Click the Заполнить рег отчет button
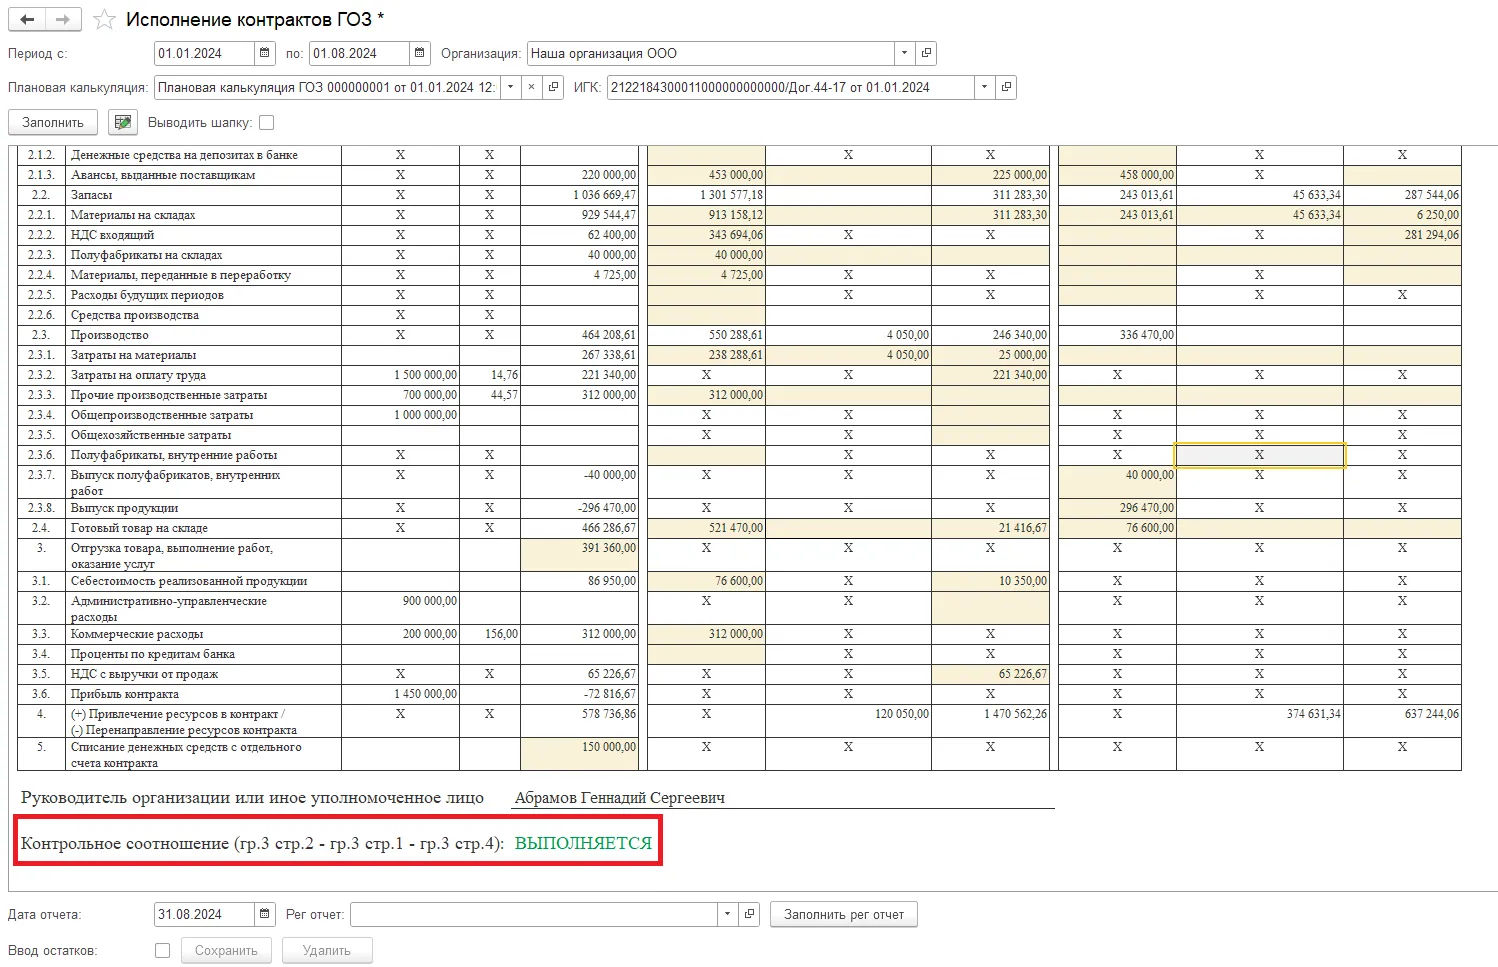 pos(844,915)
